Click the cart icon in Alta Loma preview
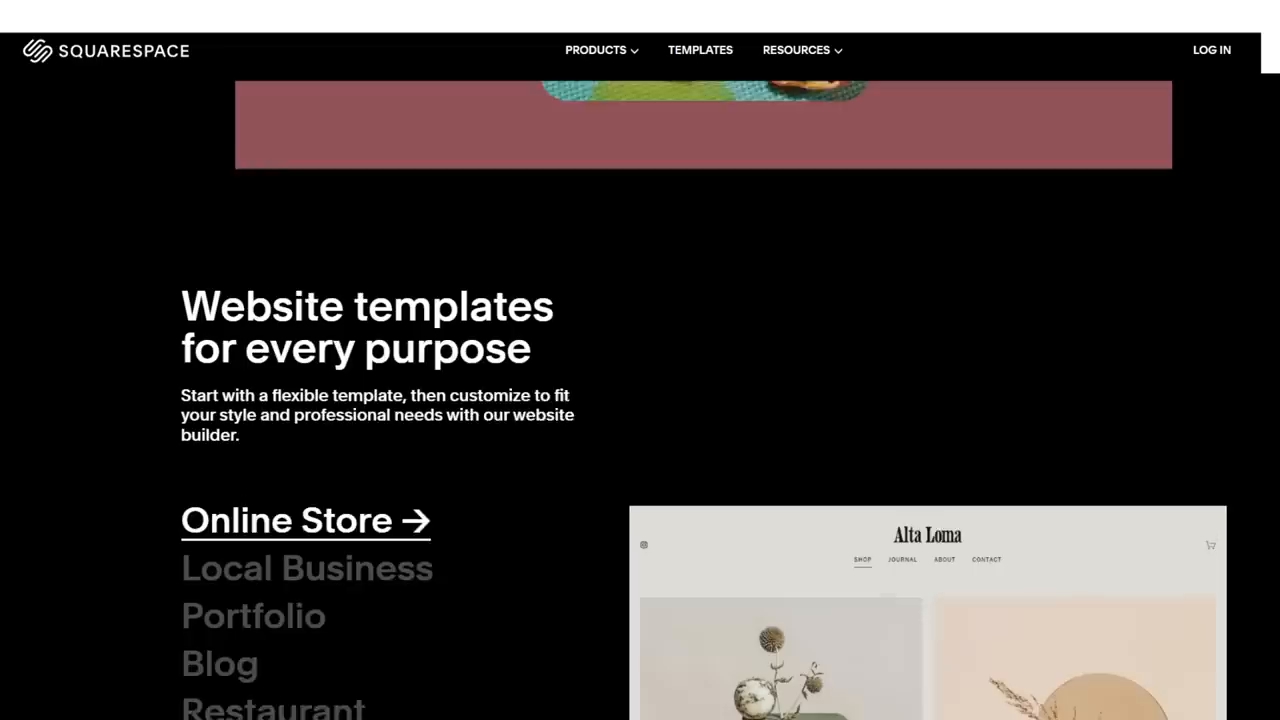The width and height of the screenshot is (1280, 720). click(1210, 545)
